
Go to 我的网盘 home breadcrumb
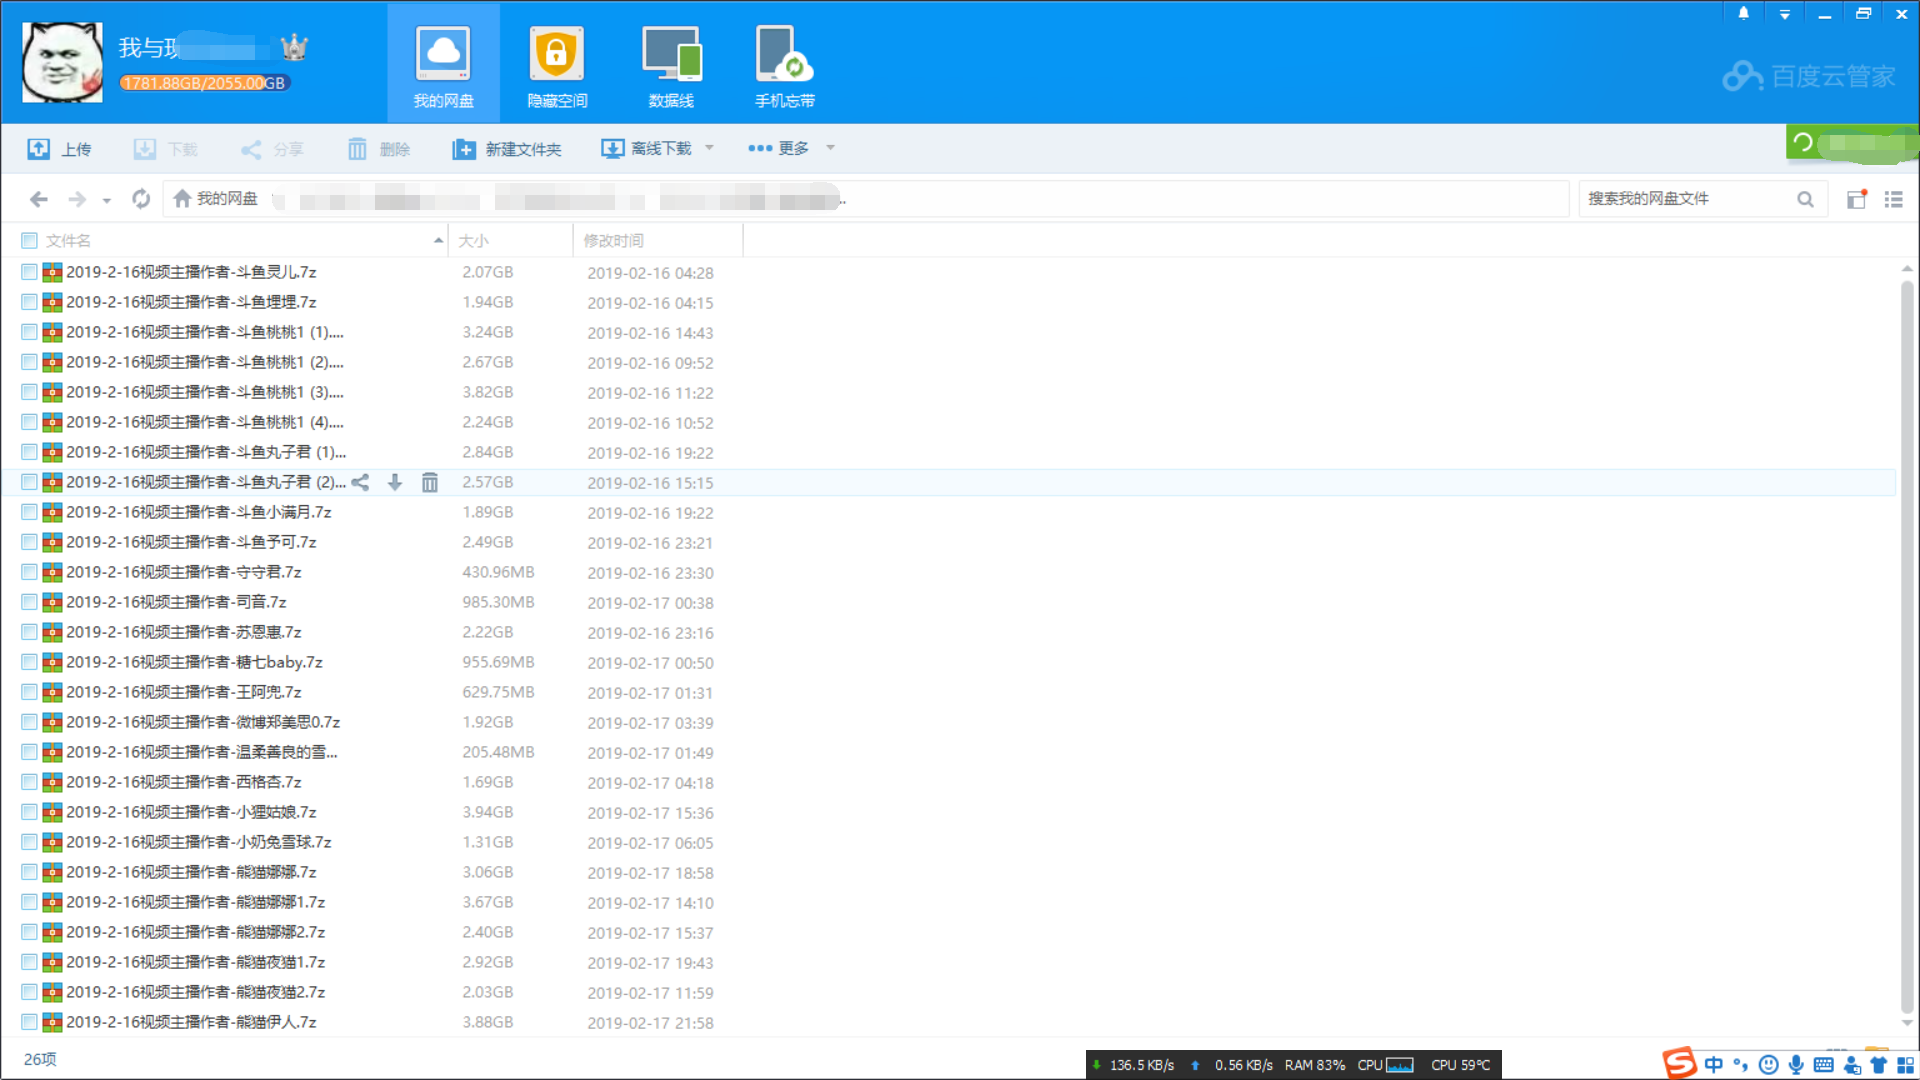(x=215, y=199)
